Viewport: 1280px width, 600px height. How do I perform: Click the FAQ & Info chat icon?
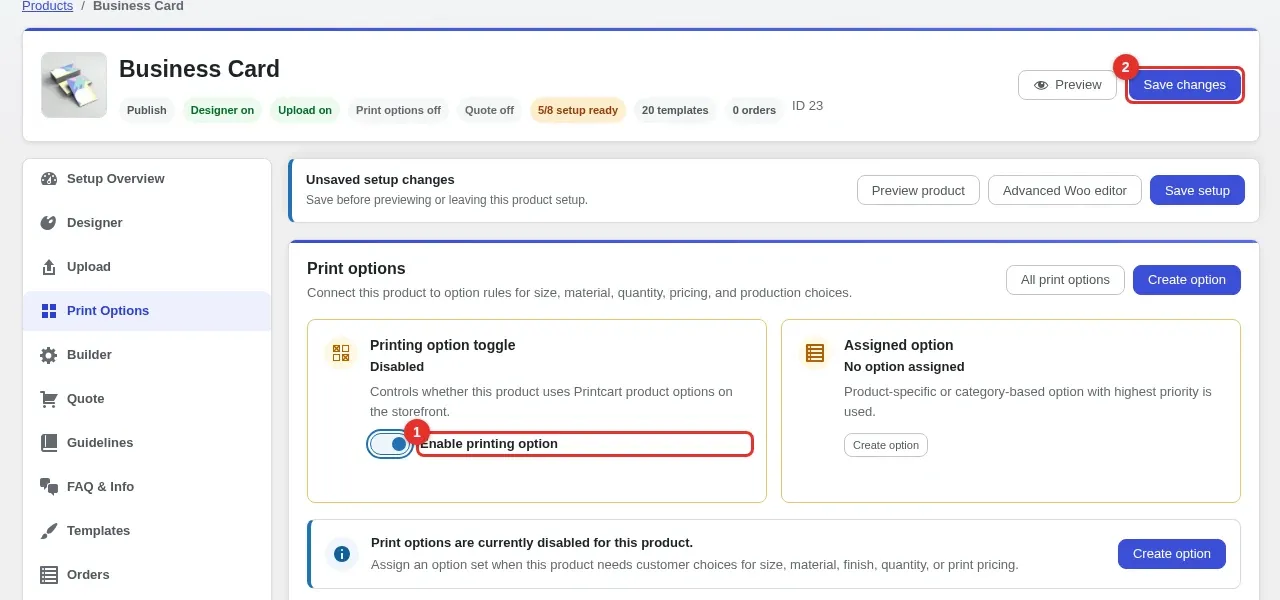tap(49, 487)
